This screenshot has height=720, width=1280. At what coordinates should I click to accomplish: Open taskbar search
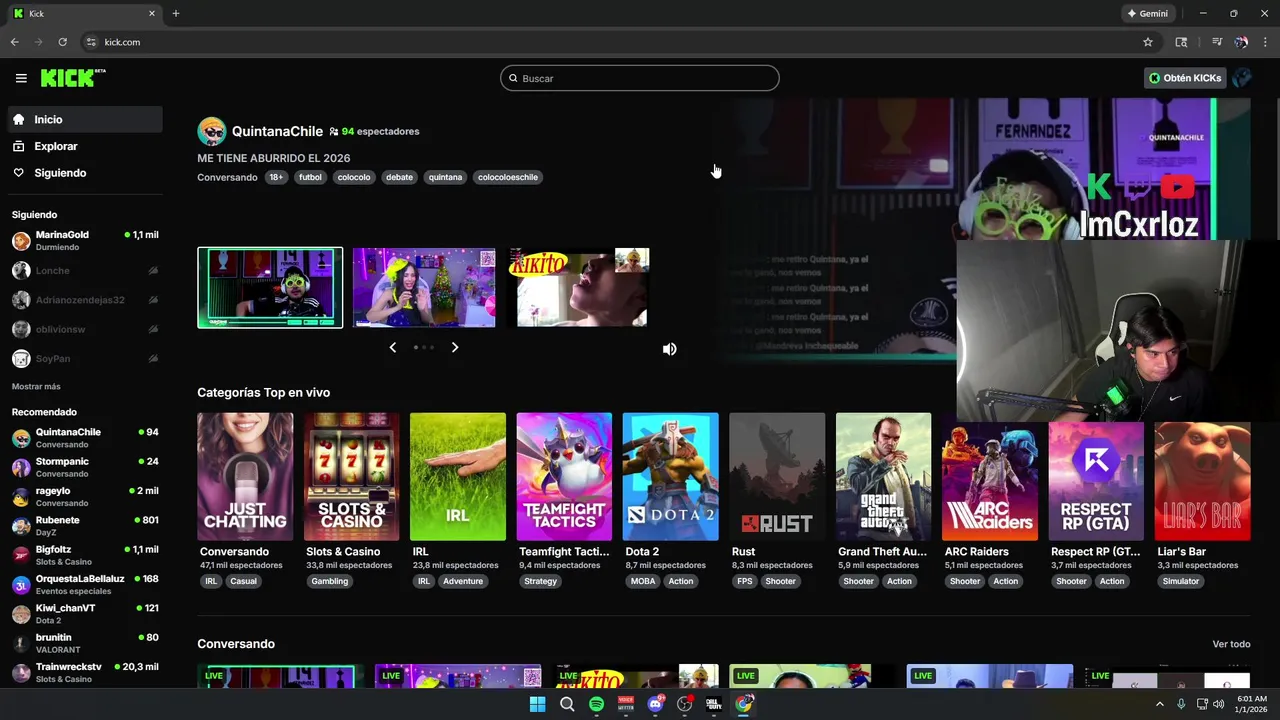pyautogui.click(x=567, y=704)
